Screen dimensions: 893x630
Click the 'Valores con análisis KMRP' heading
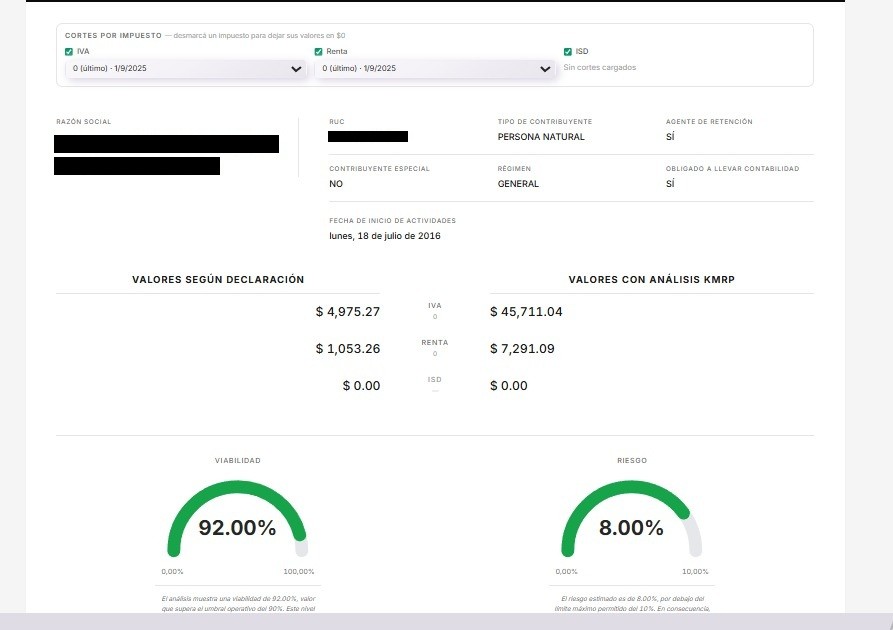coord(652,280)
